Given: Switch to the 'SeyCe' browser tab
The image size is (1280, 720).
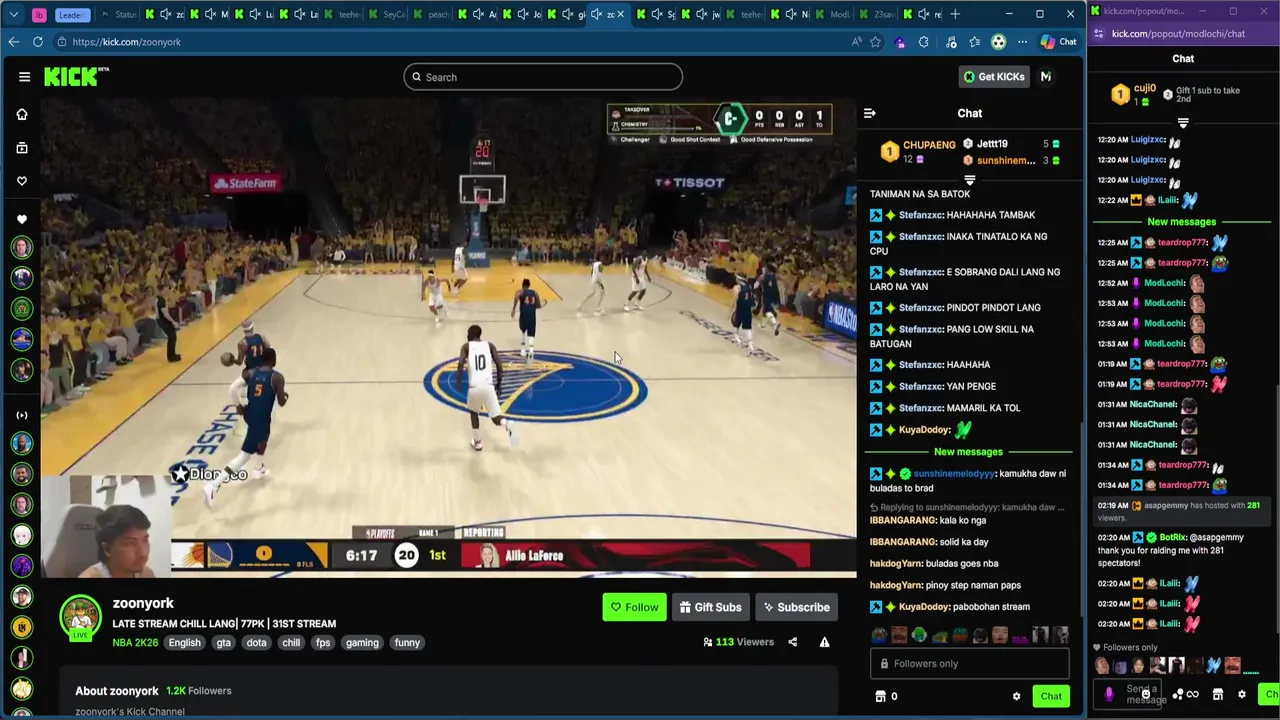Looking at the screenshot, I should [x=386, y=14].
